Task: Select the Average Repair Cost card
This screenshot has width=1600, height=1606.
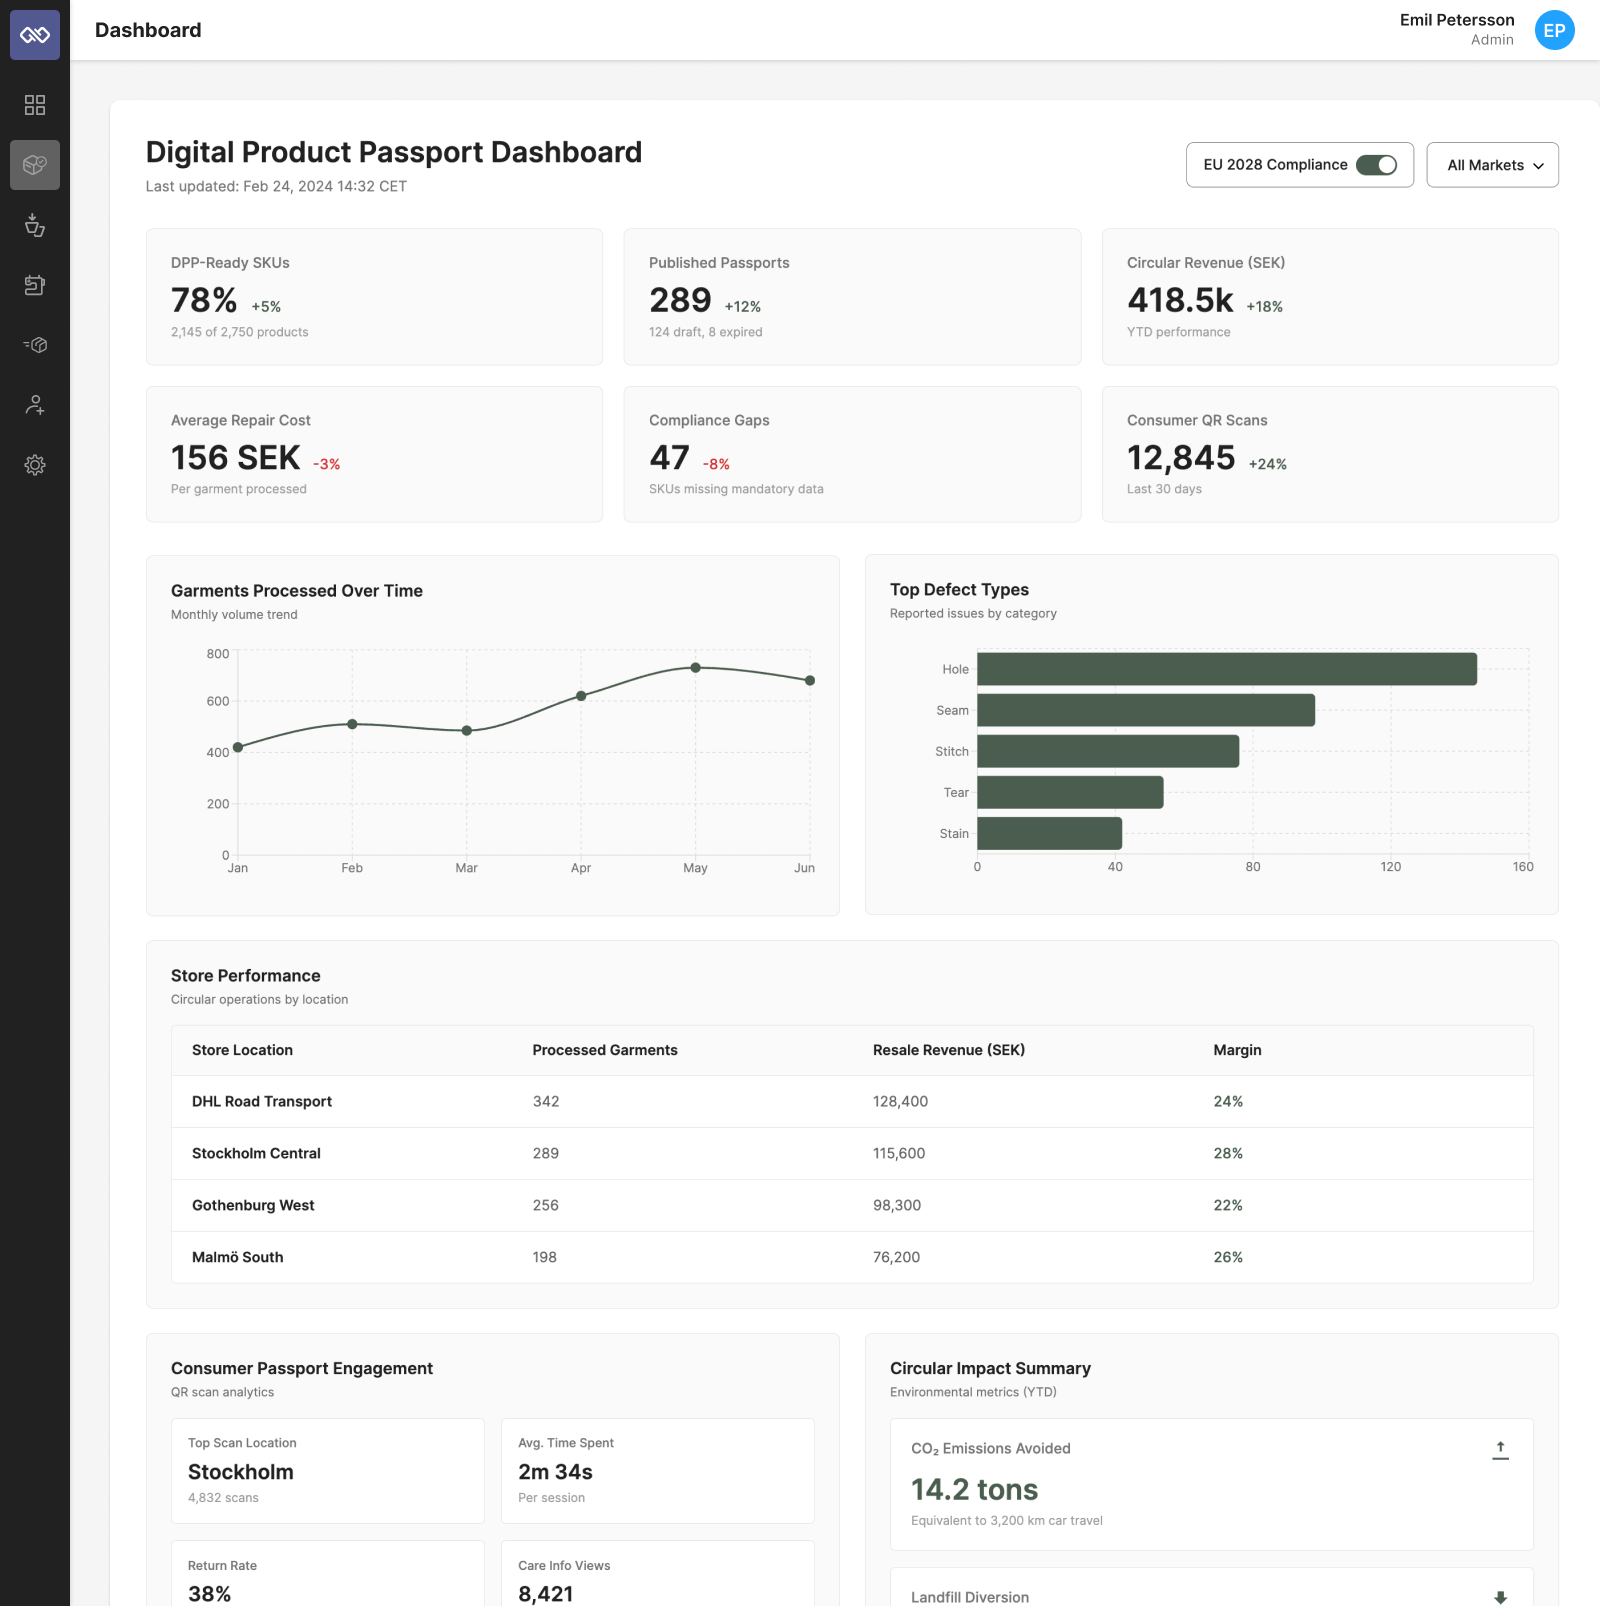Action: click(x=374, y=454)
